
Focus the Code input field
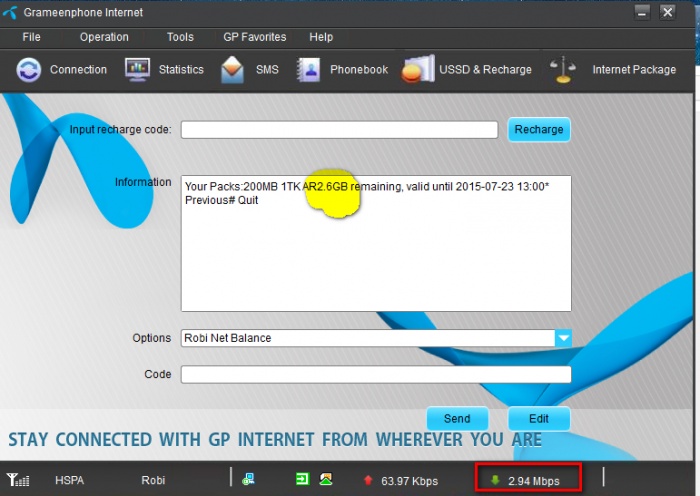click(376, 374)
